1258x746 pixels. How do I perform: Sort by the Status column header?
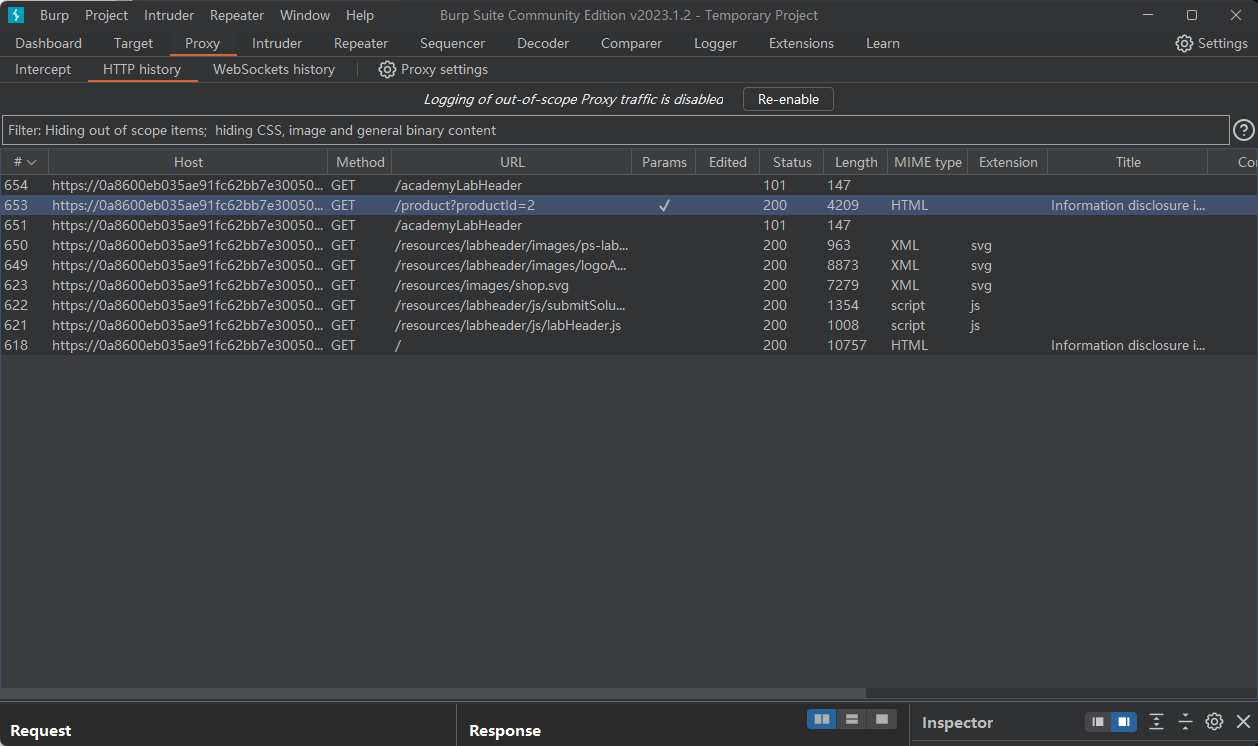pos(792,162)
